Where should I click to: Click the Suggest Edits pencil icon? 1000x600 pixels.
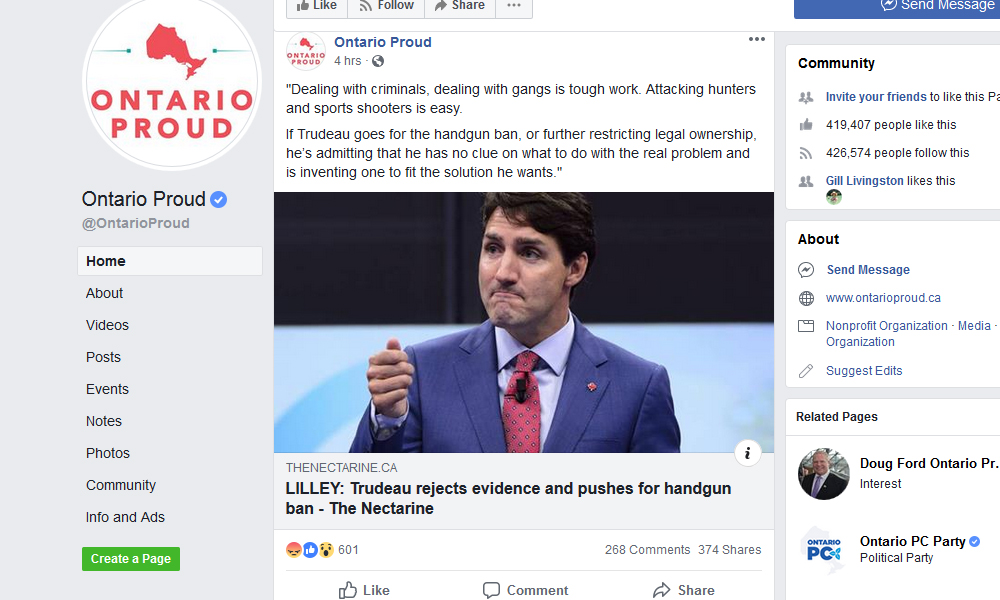pyautogui.click(x=805, y=370)
